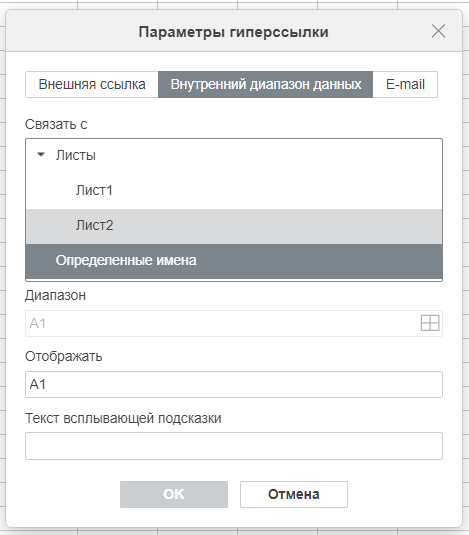Click the Отображать label text
Screen dimensions: 469x535
point(64,357)
